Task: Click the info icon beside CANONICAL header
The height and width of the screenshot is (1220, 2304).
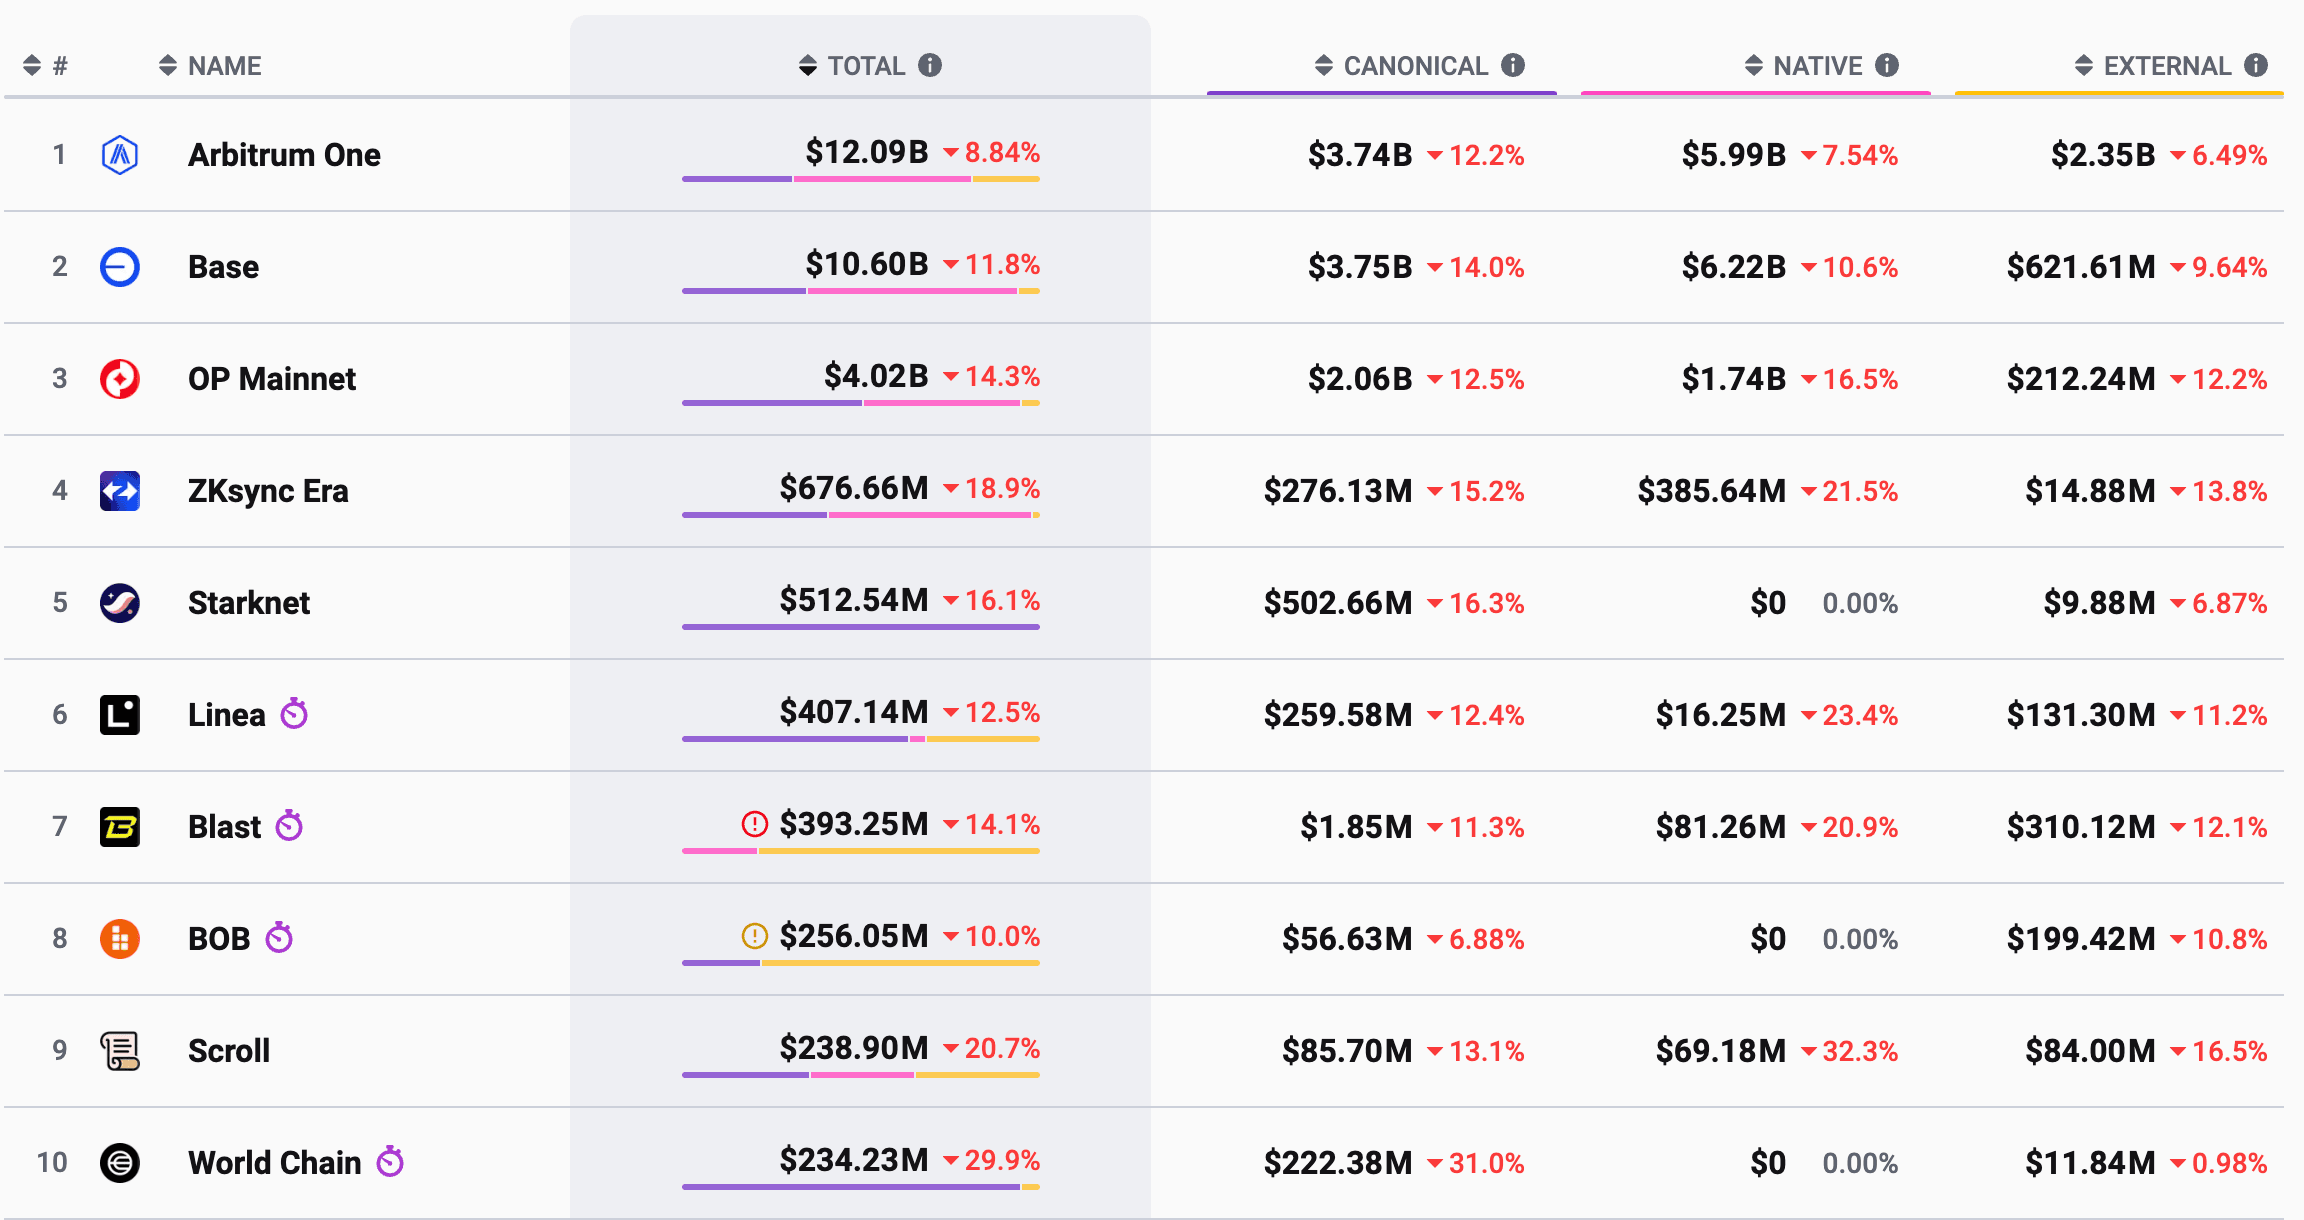Action: pos(1513,65)
